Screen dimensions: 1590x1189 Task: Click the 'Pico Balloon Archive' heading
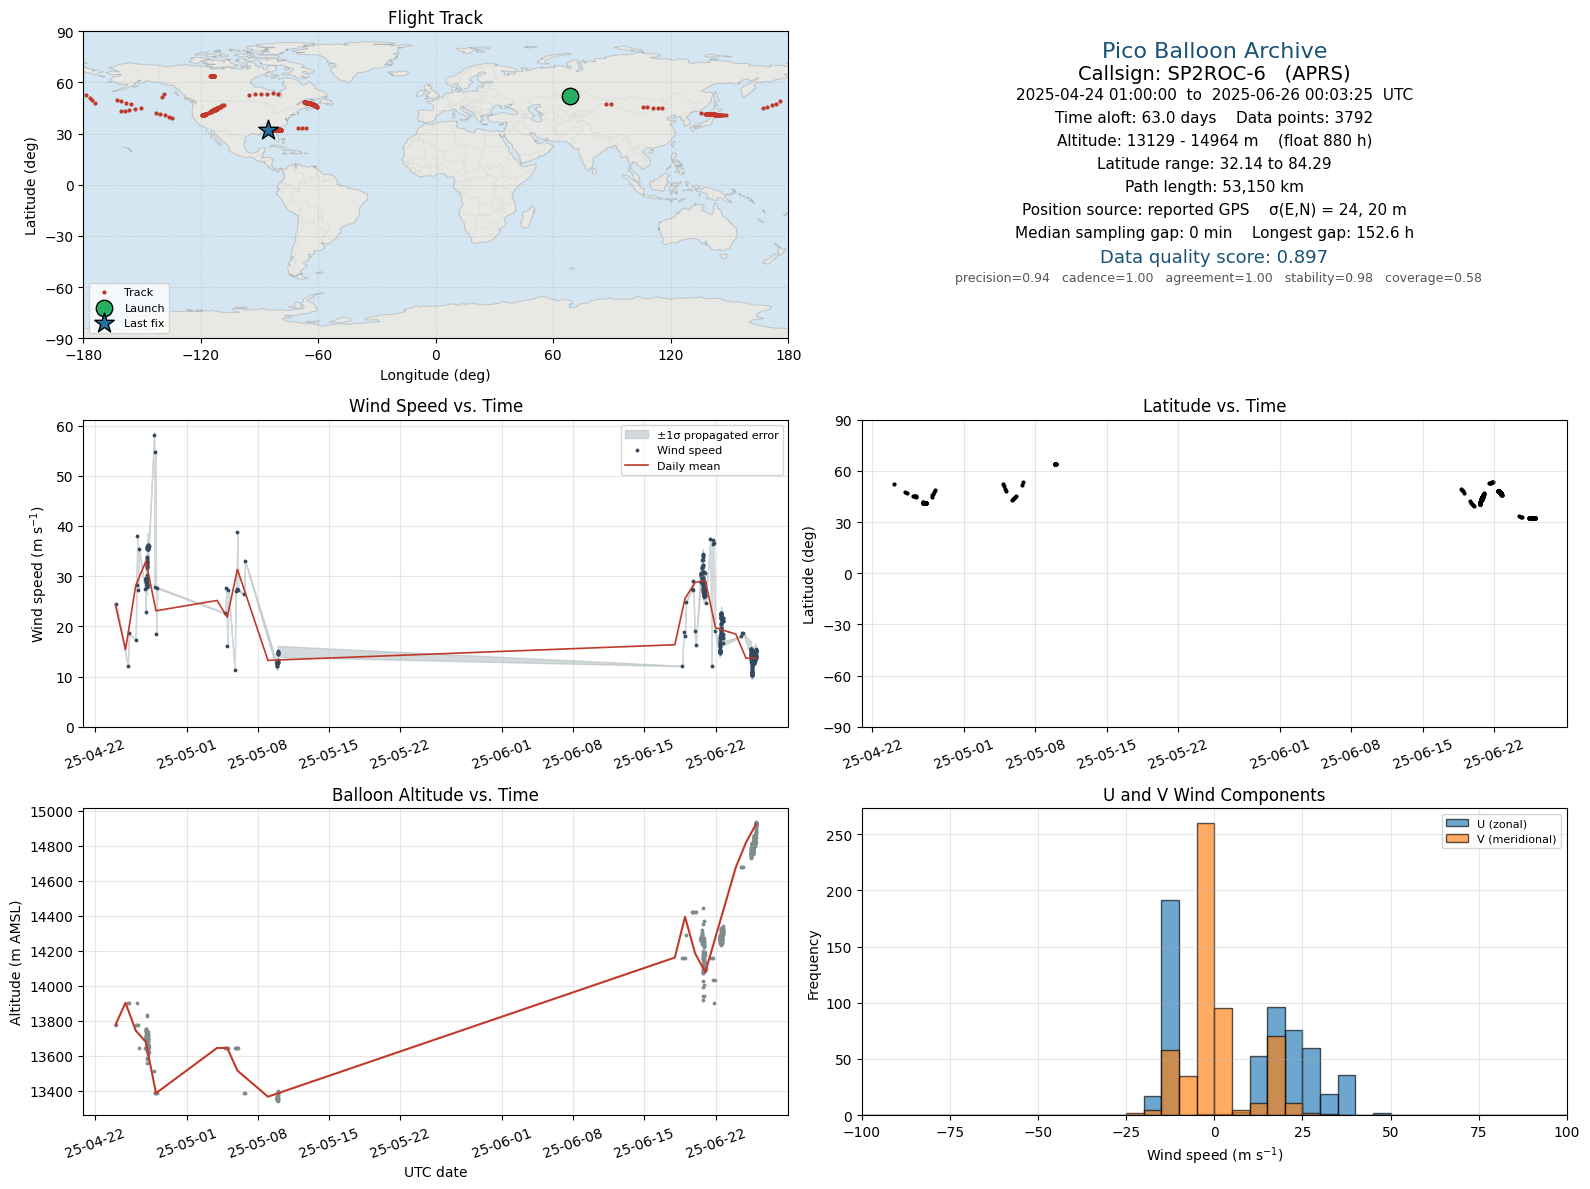pyautogui.click(x=1214, y=51)
